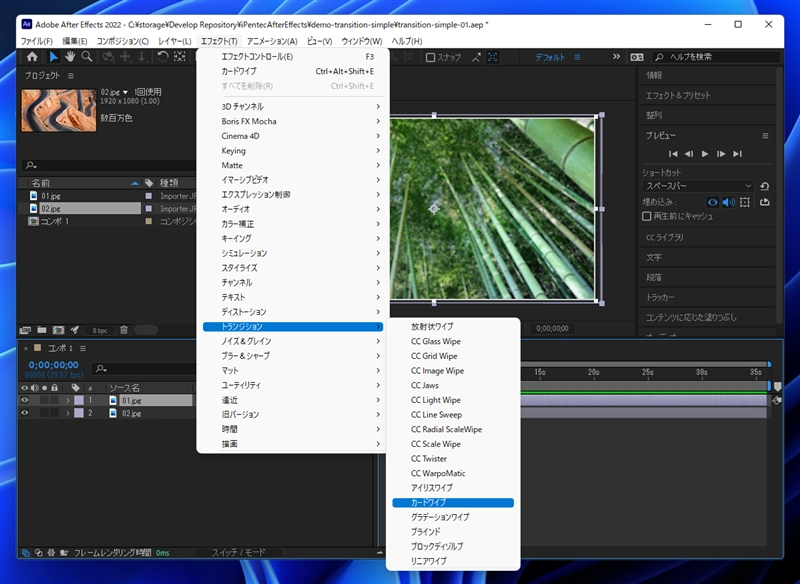
Task: Open the Preview panel menu icon
Action: click(765, 136)
